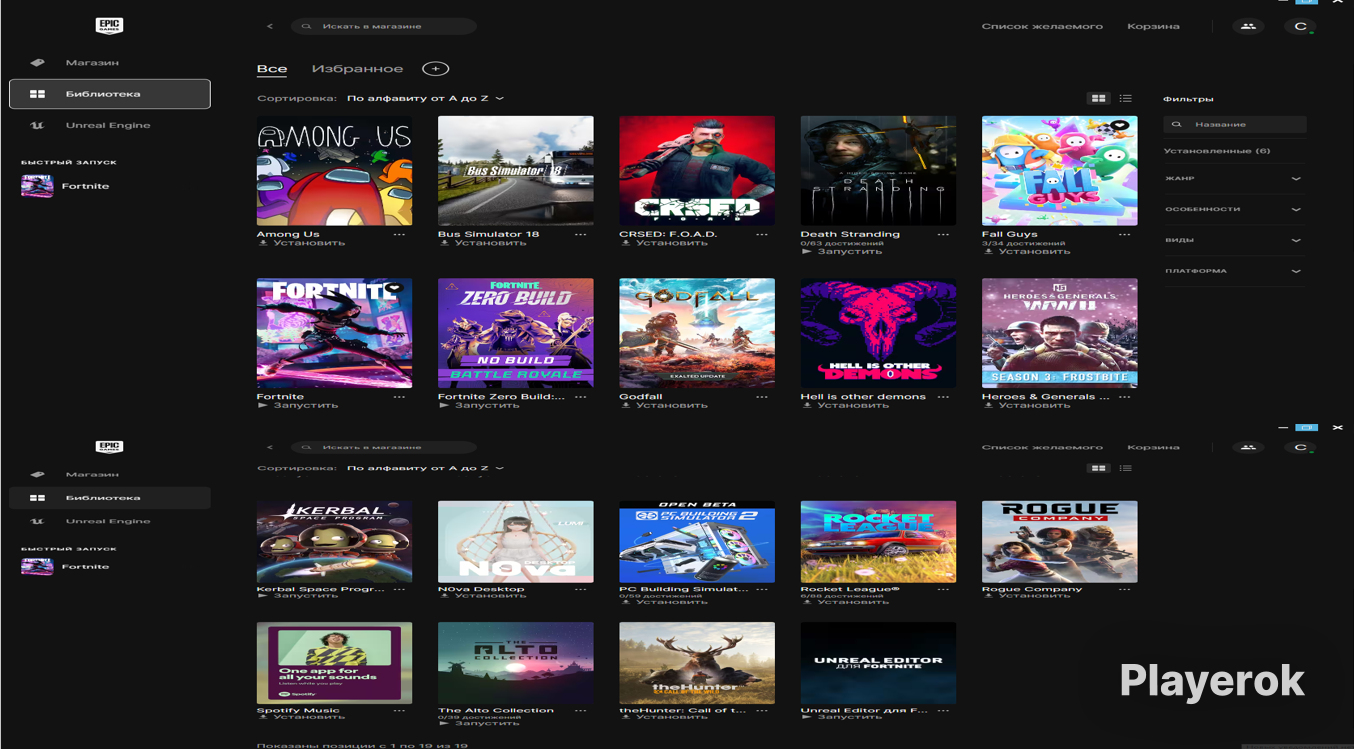This screenshot has height=750, width=1354.
Task: Toggle the favorite heart on Fall Guys
Action: tap(1120, 126)
